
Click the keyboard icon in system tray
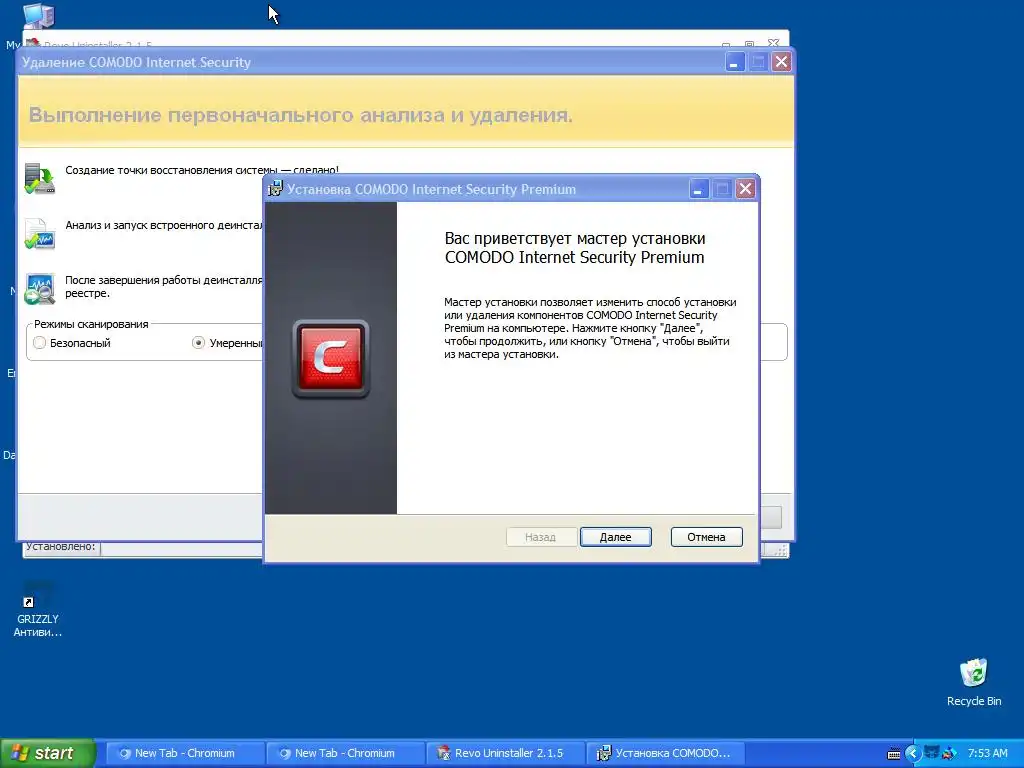click(894, 754)
